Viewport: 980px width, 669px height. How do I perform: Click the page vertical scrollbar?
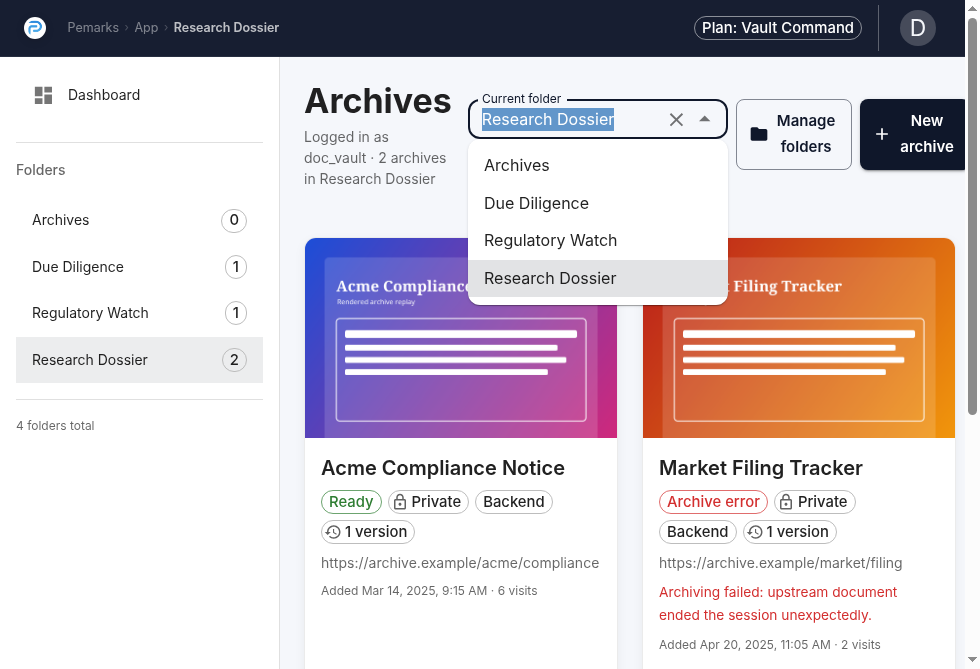(972, 216)
